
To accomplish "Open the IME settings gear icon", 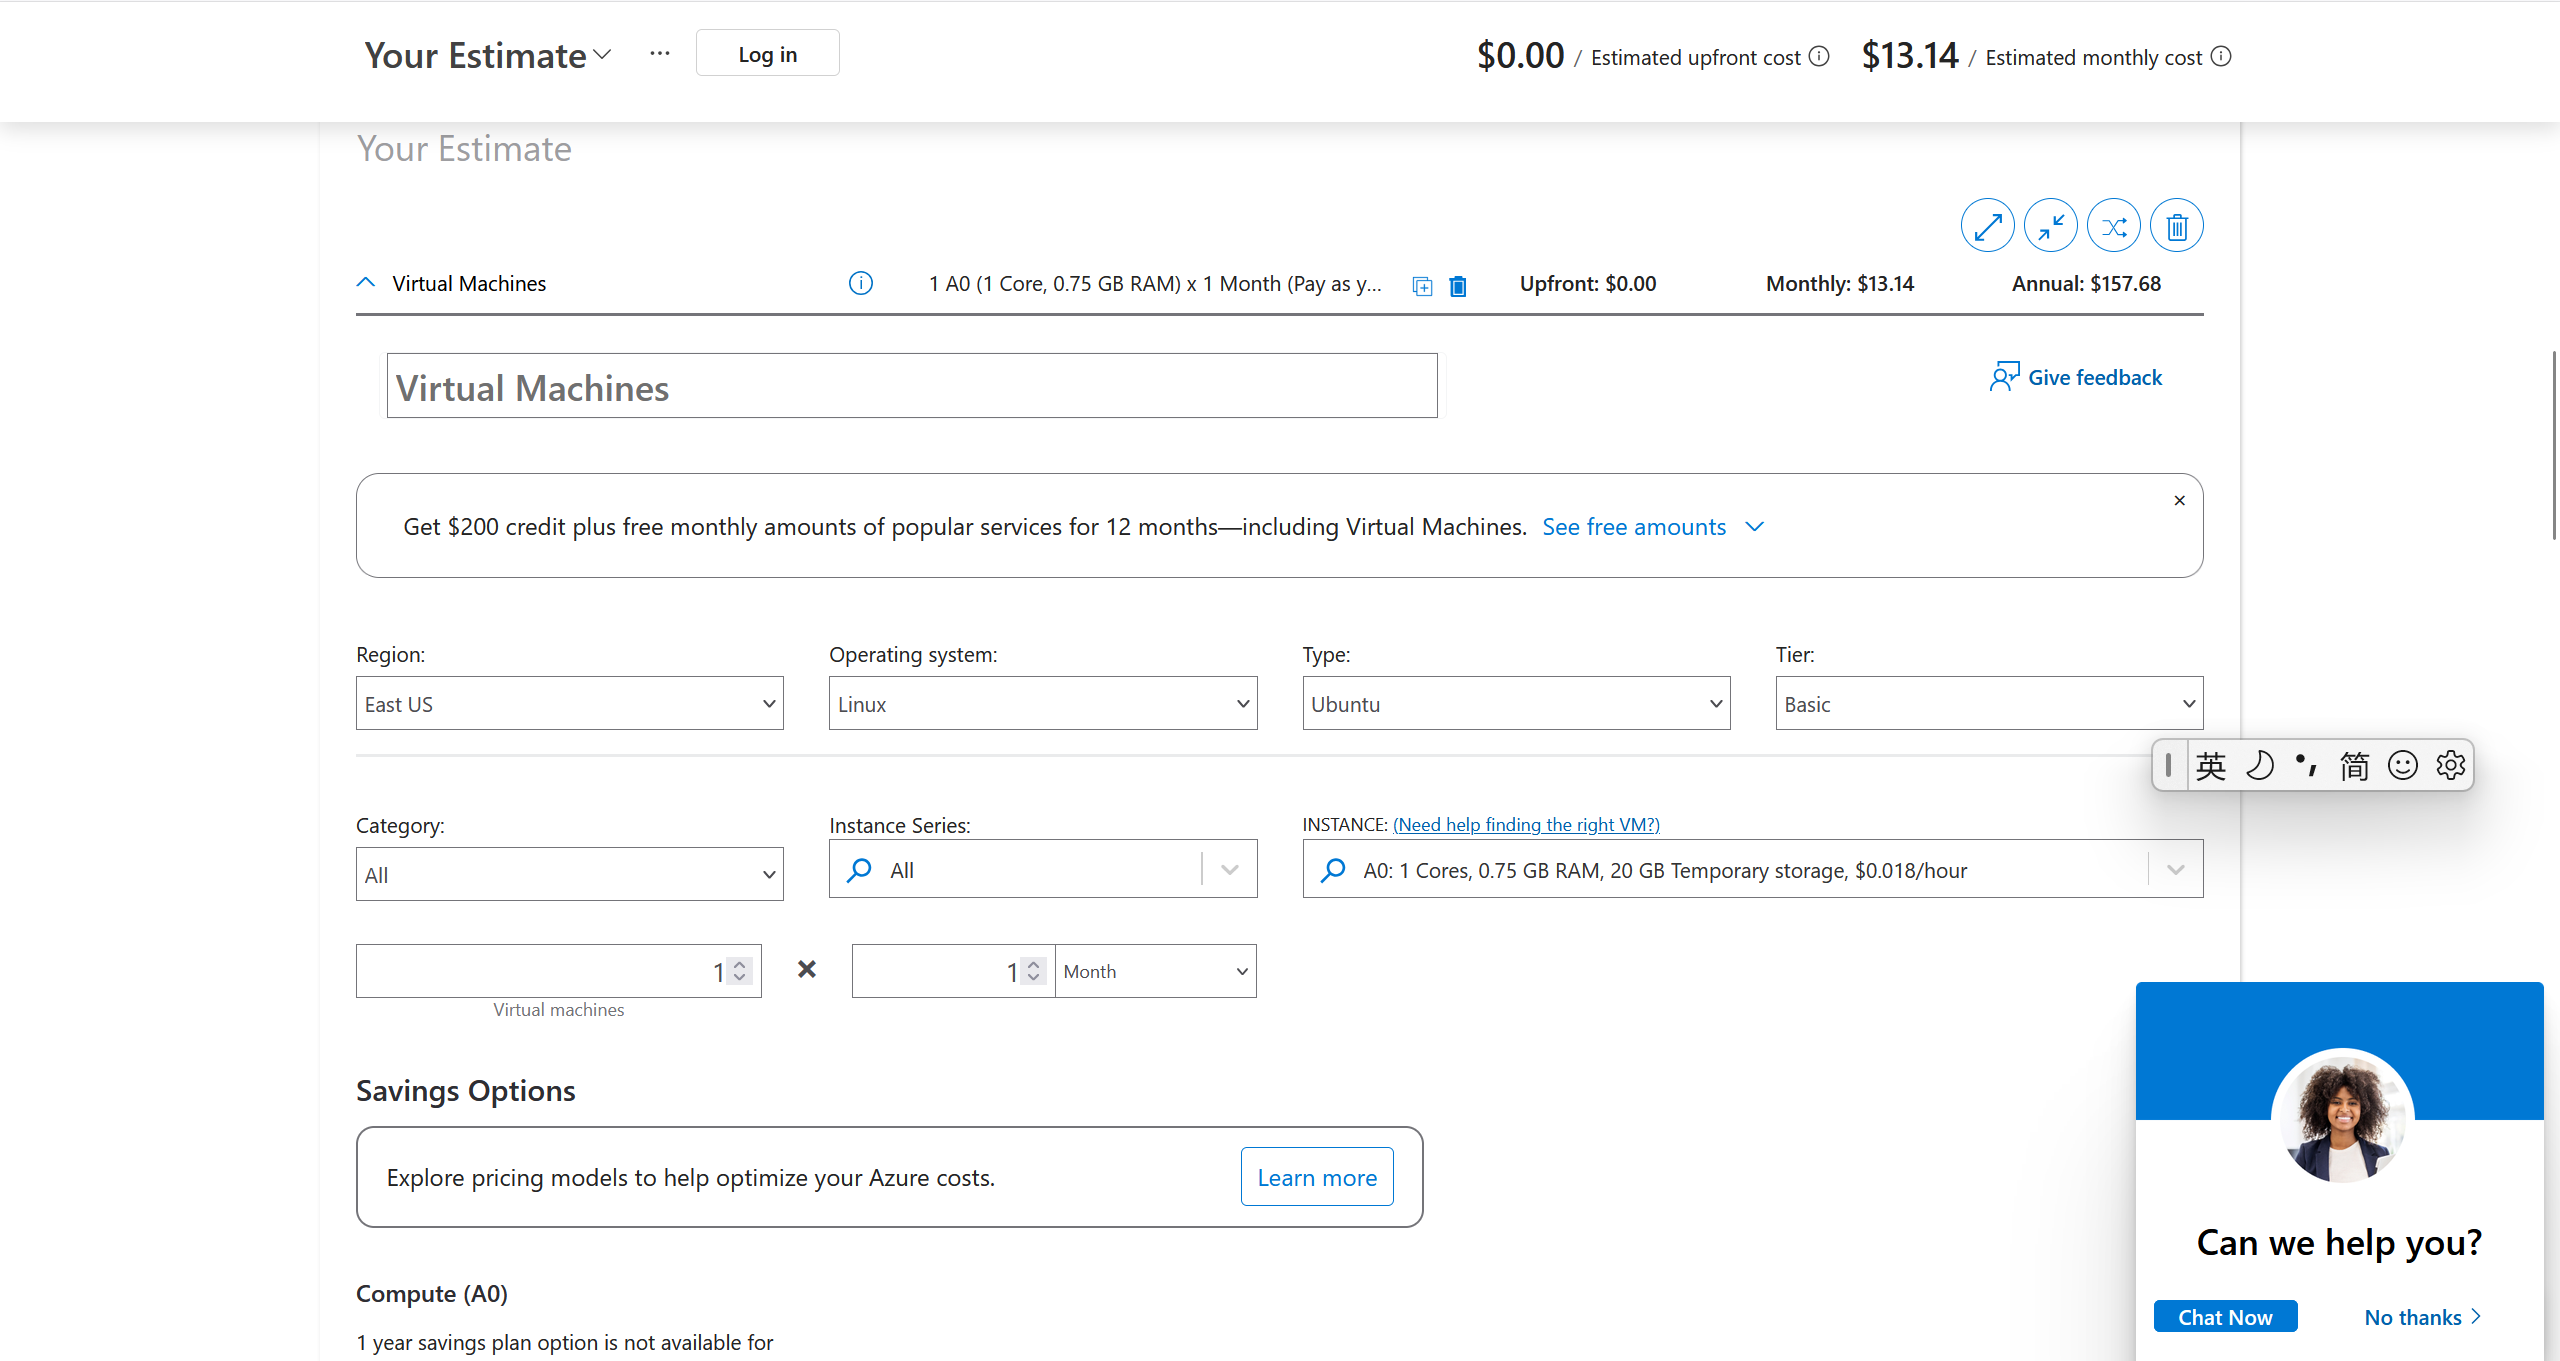I will [x=2450, y=766].
